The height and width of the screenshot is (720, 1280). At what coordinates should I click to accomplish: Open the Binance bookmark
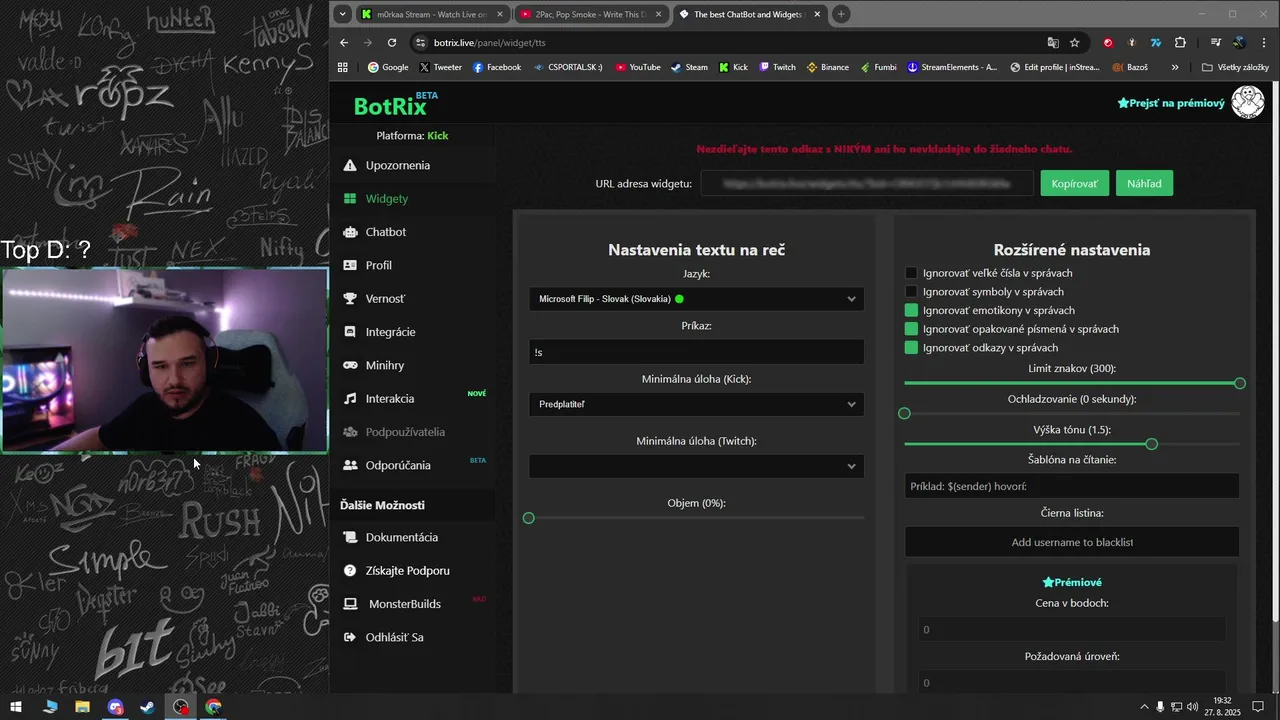(x=827, y=67)
